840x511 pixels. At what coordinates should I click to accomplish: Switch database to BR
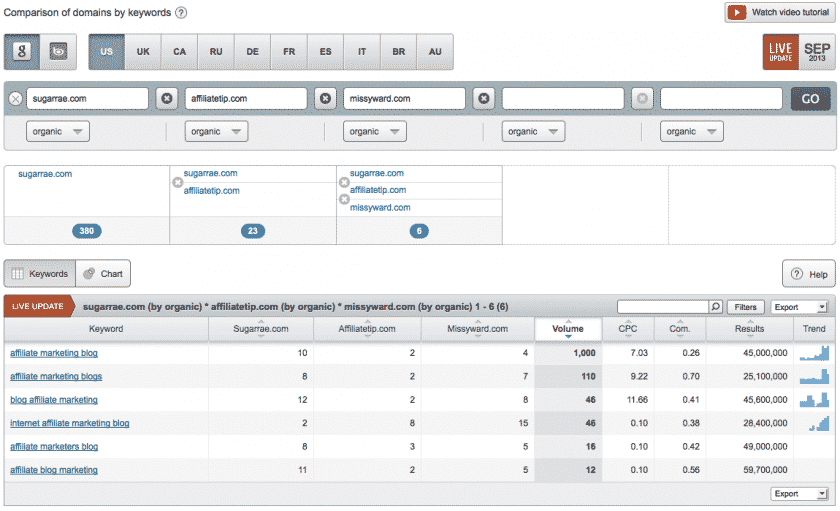(399, 52)
